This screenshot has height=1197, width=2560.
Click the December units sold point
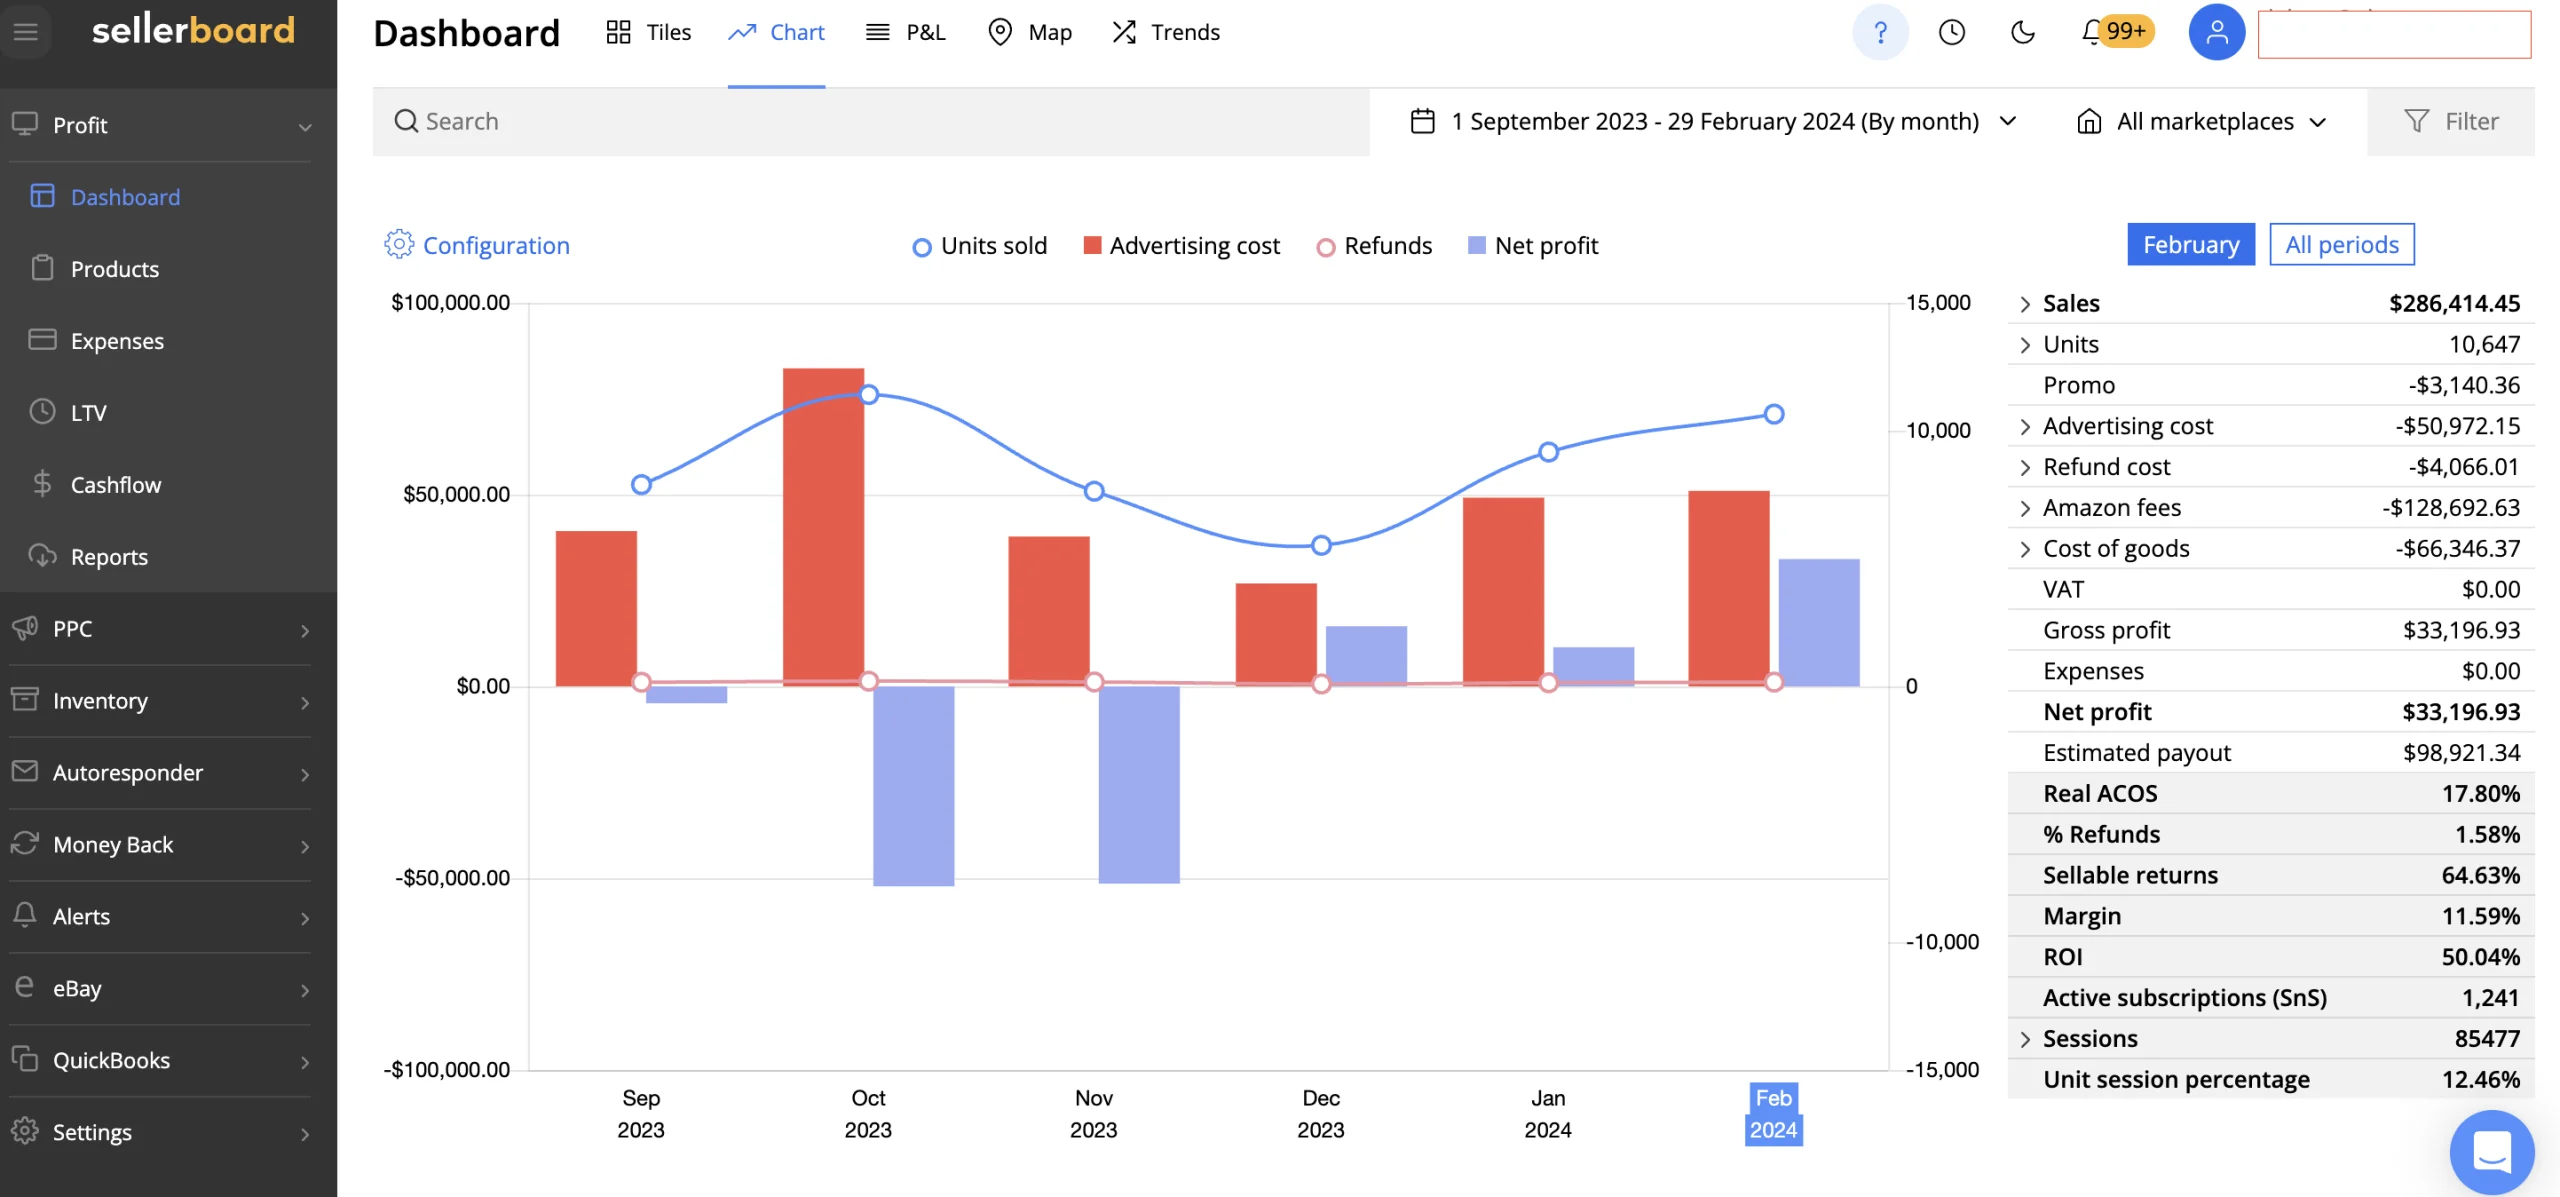click(x=1321, y=545)
